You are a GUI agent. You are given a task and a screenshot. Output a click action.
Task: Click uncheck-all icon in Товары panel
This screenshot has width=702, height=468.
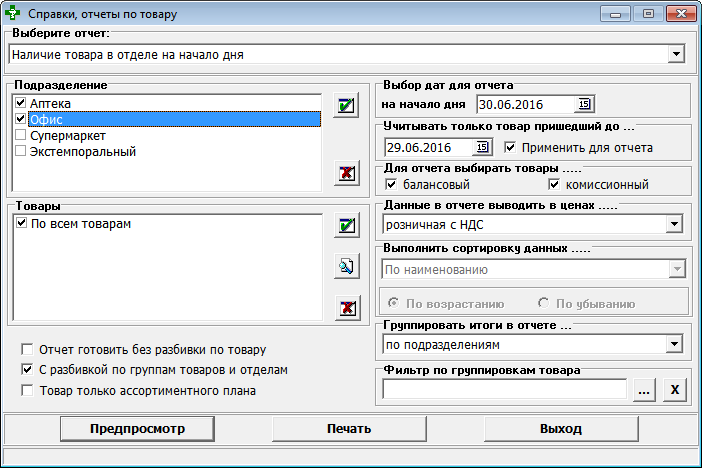(346, 307)
